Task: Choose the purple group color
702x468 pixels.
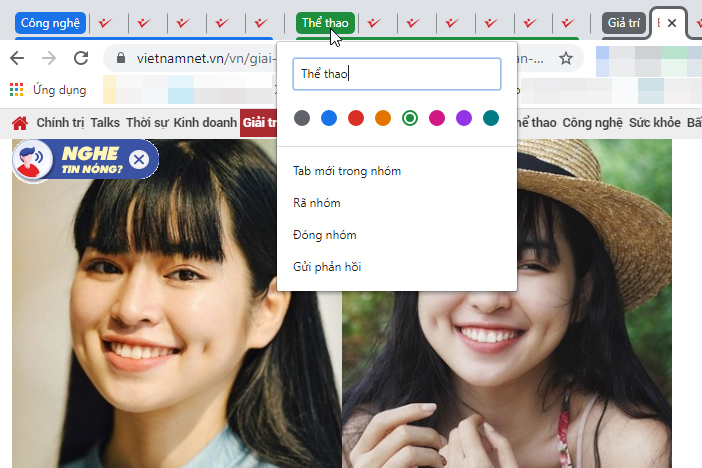Action: point(464,118)
